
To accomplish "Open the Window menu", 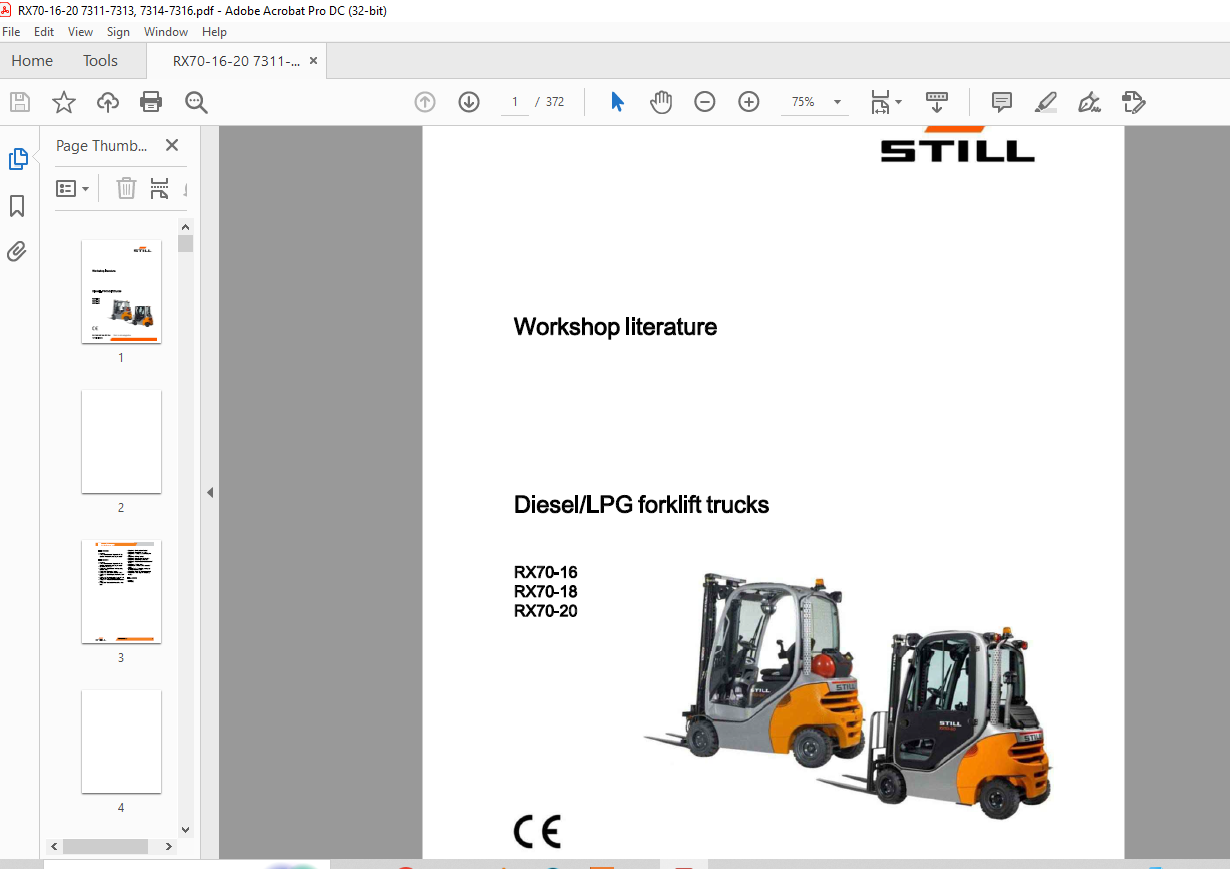I will pos(166,32).
